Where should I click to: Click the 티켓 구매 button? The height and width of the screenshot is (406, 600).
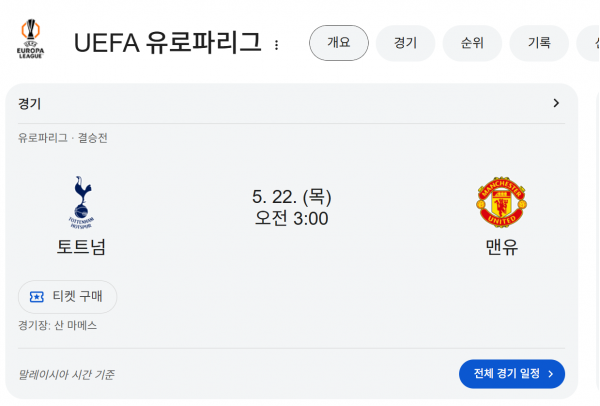tap(67, 297)
